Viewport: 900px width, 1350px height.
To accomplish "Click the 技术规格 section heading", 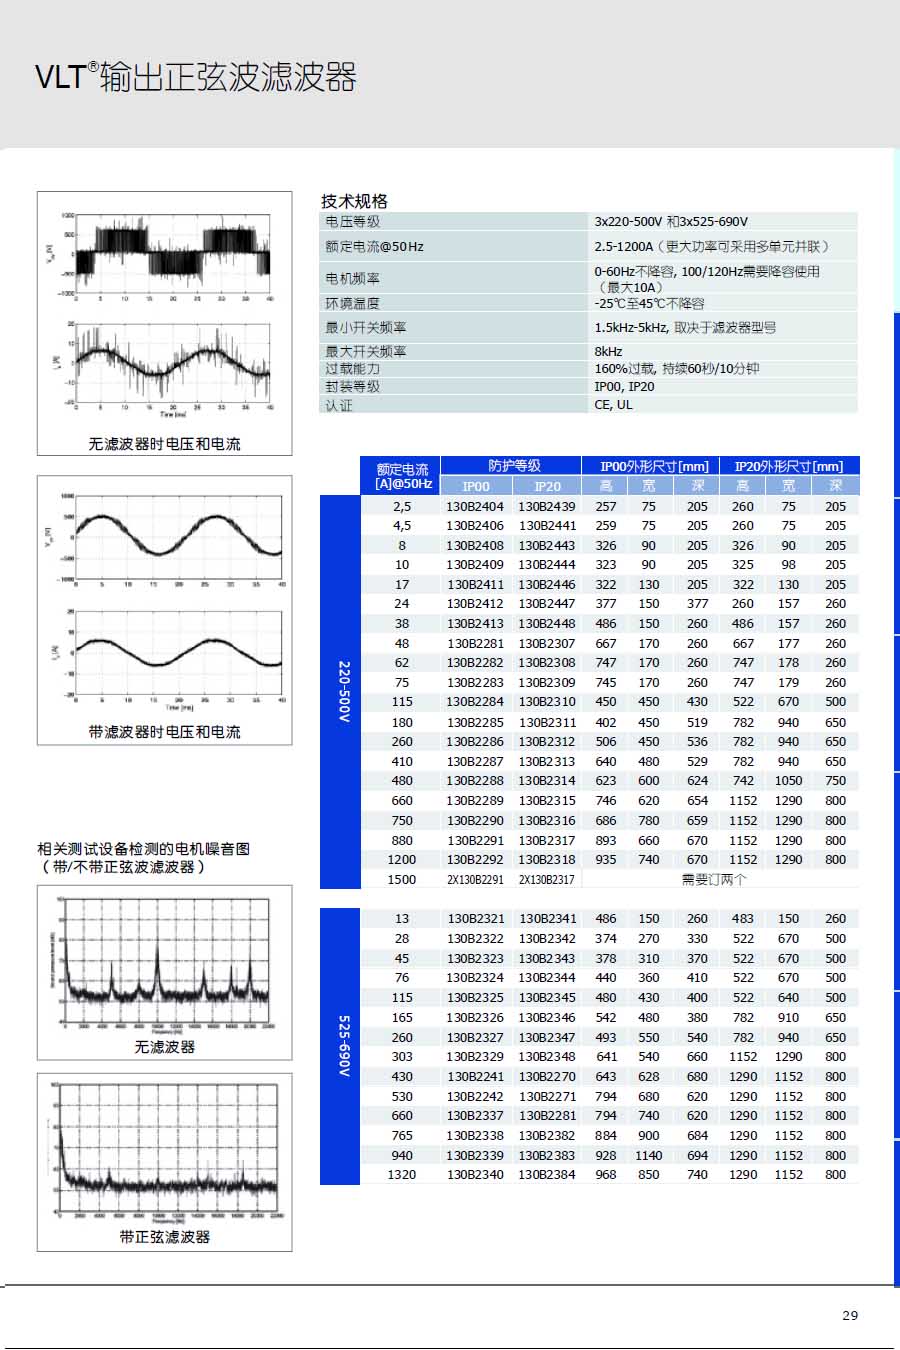I will (x=354, y=201).
